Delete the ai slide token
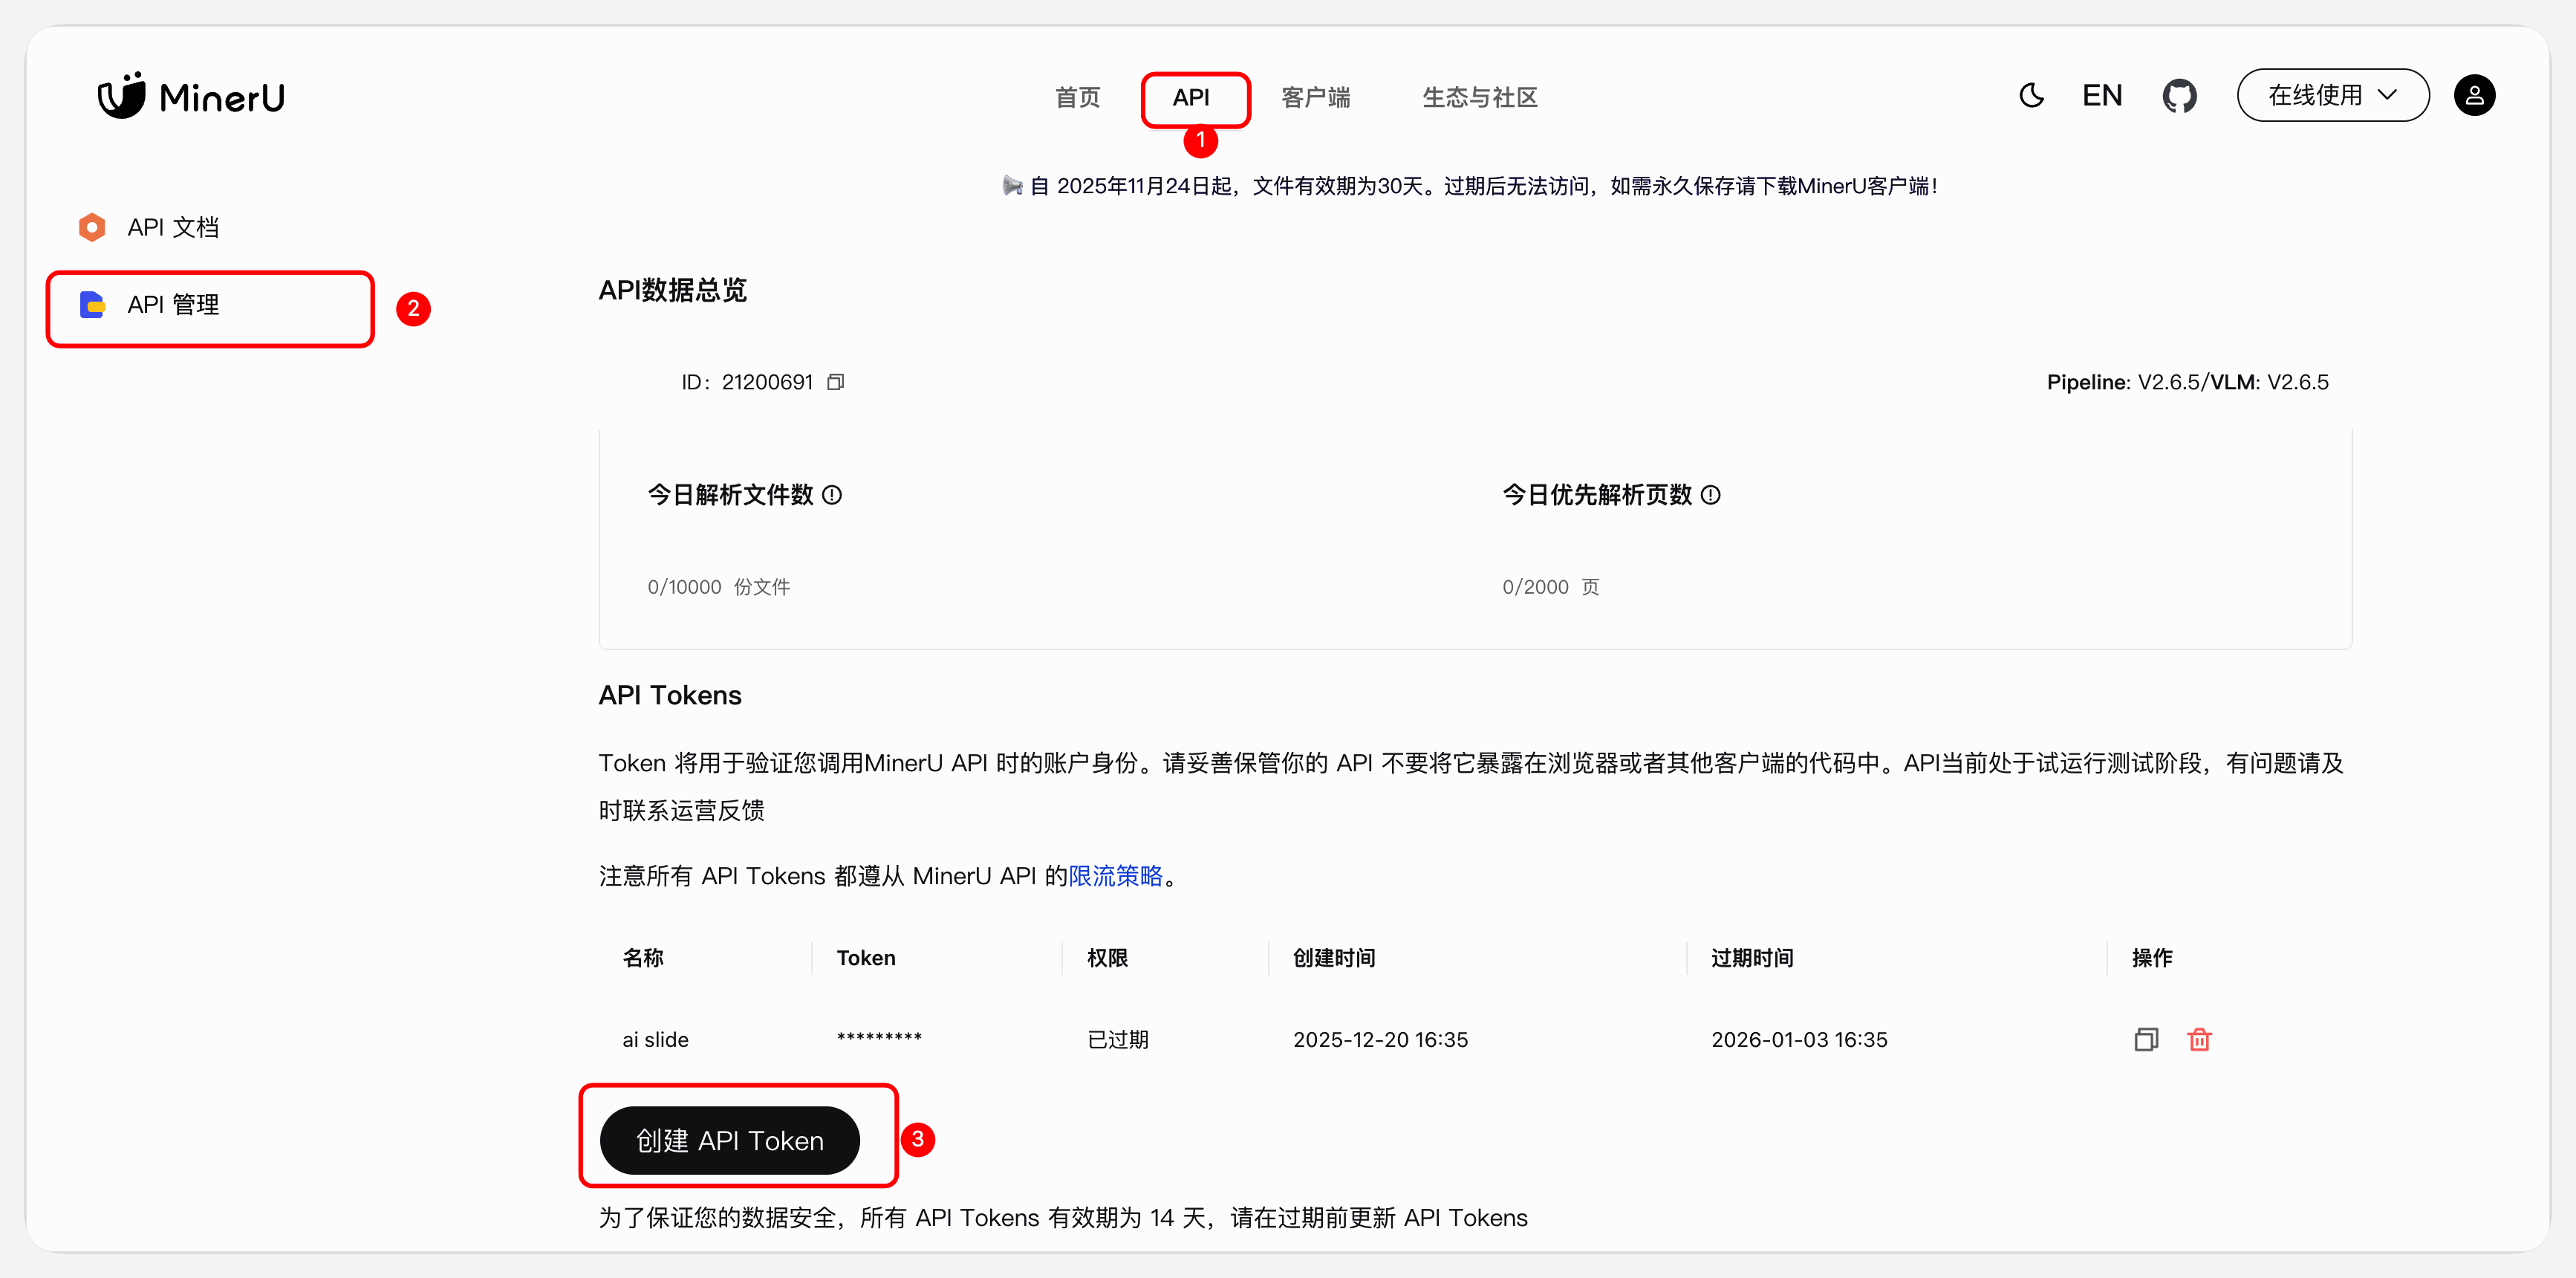Screen dimensions: 2576x1278 click(x=2199, y=1040)
